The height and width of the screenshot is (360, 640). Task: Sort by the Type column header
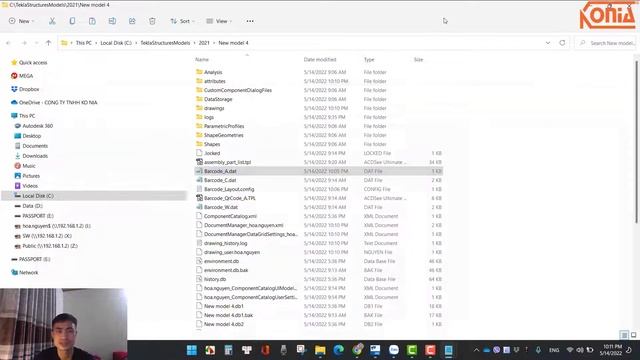tap(369, 60)
